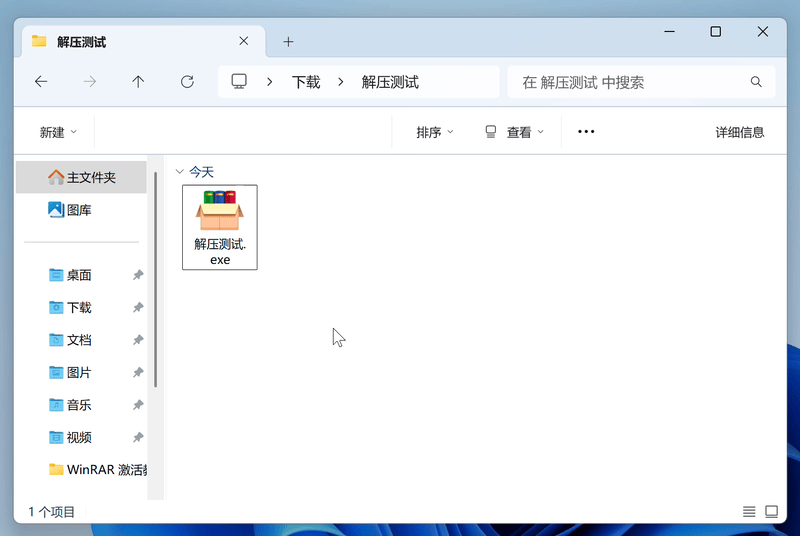Click the search magnifier icon
The height and width of the screenshot is (536, 800).
756,82
